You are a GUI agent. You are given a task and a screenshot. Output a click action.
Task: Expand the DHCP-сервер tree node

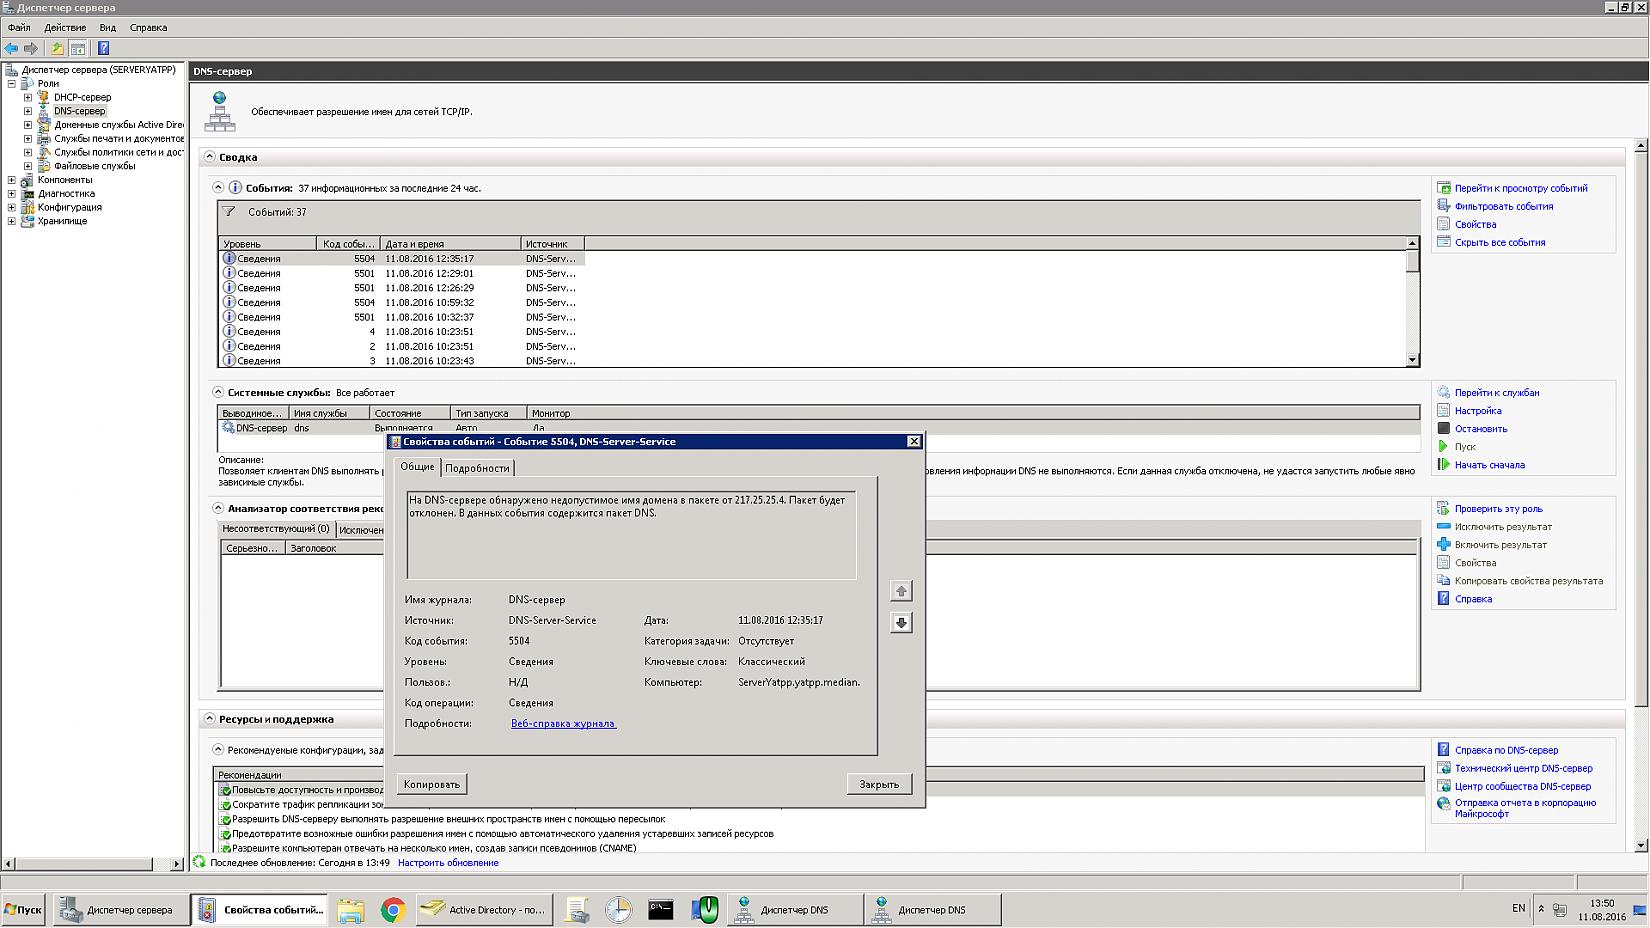coord(28,98)
